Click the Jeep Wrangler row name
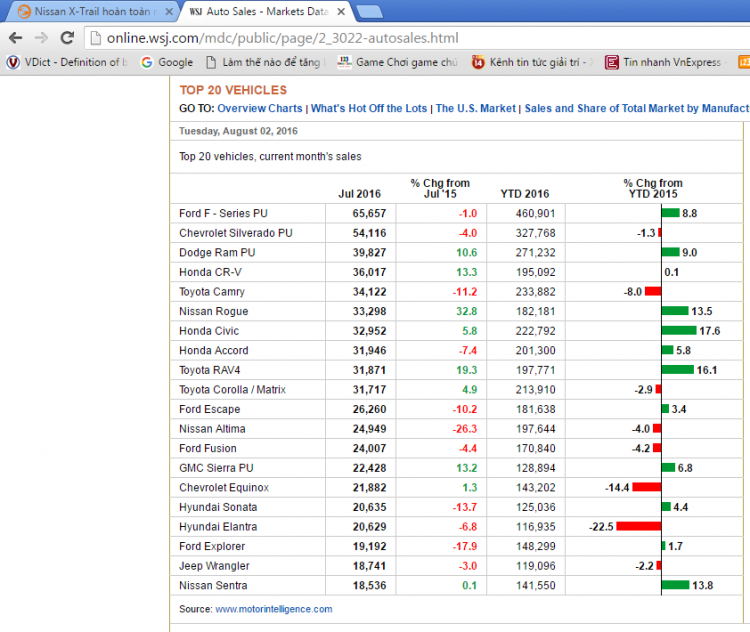Screen dimensions: 750x632 coord(214,566)
